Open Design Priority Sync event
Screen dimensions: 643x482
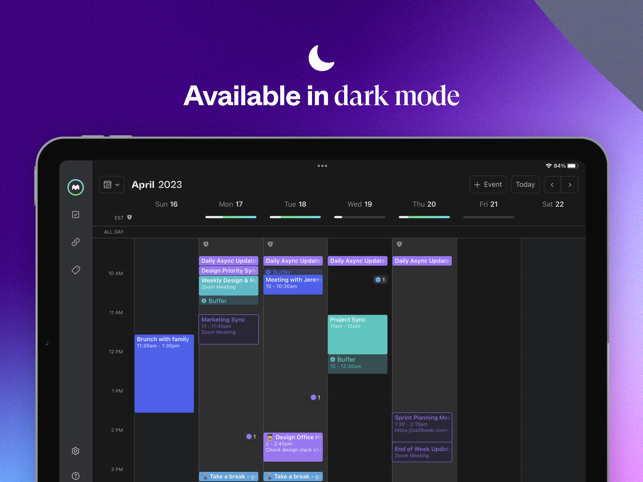228,271
